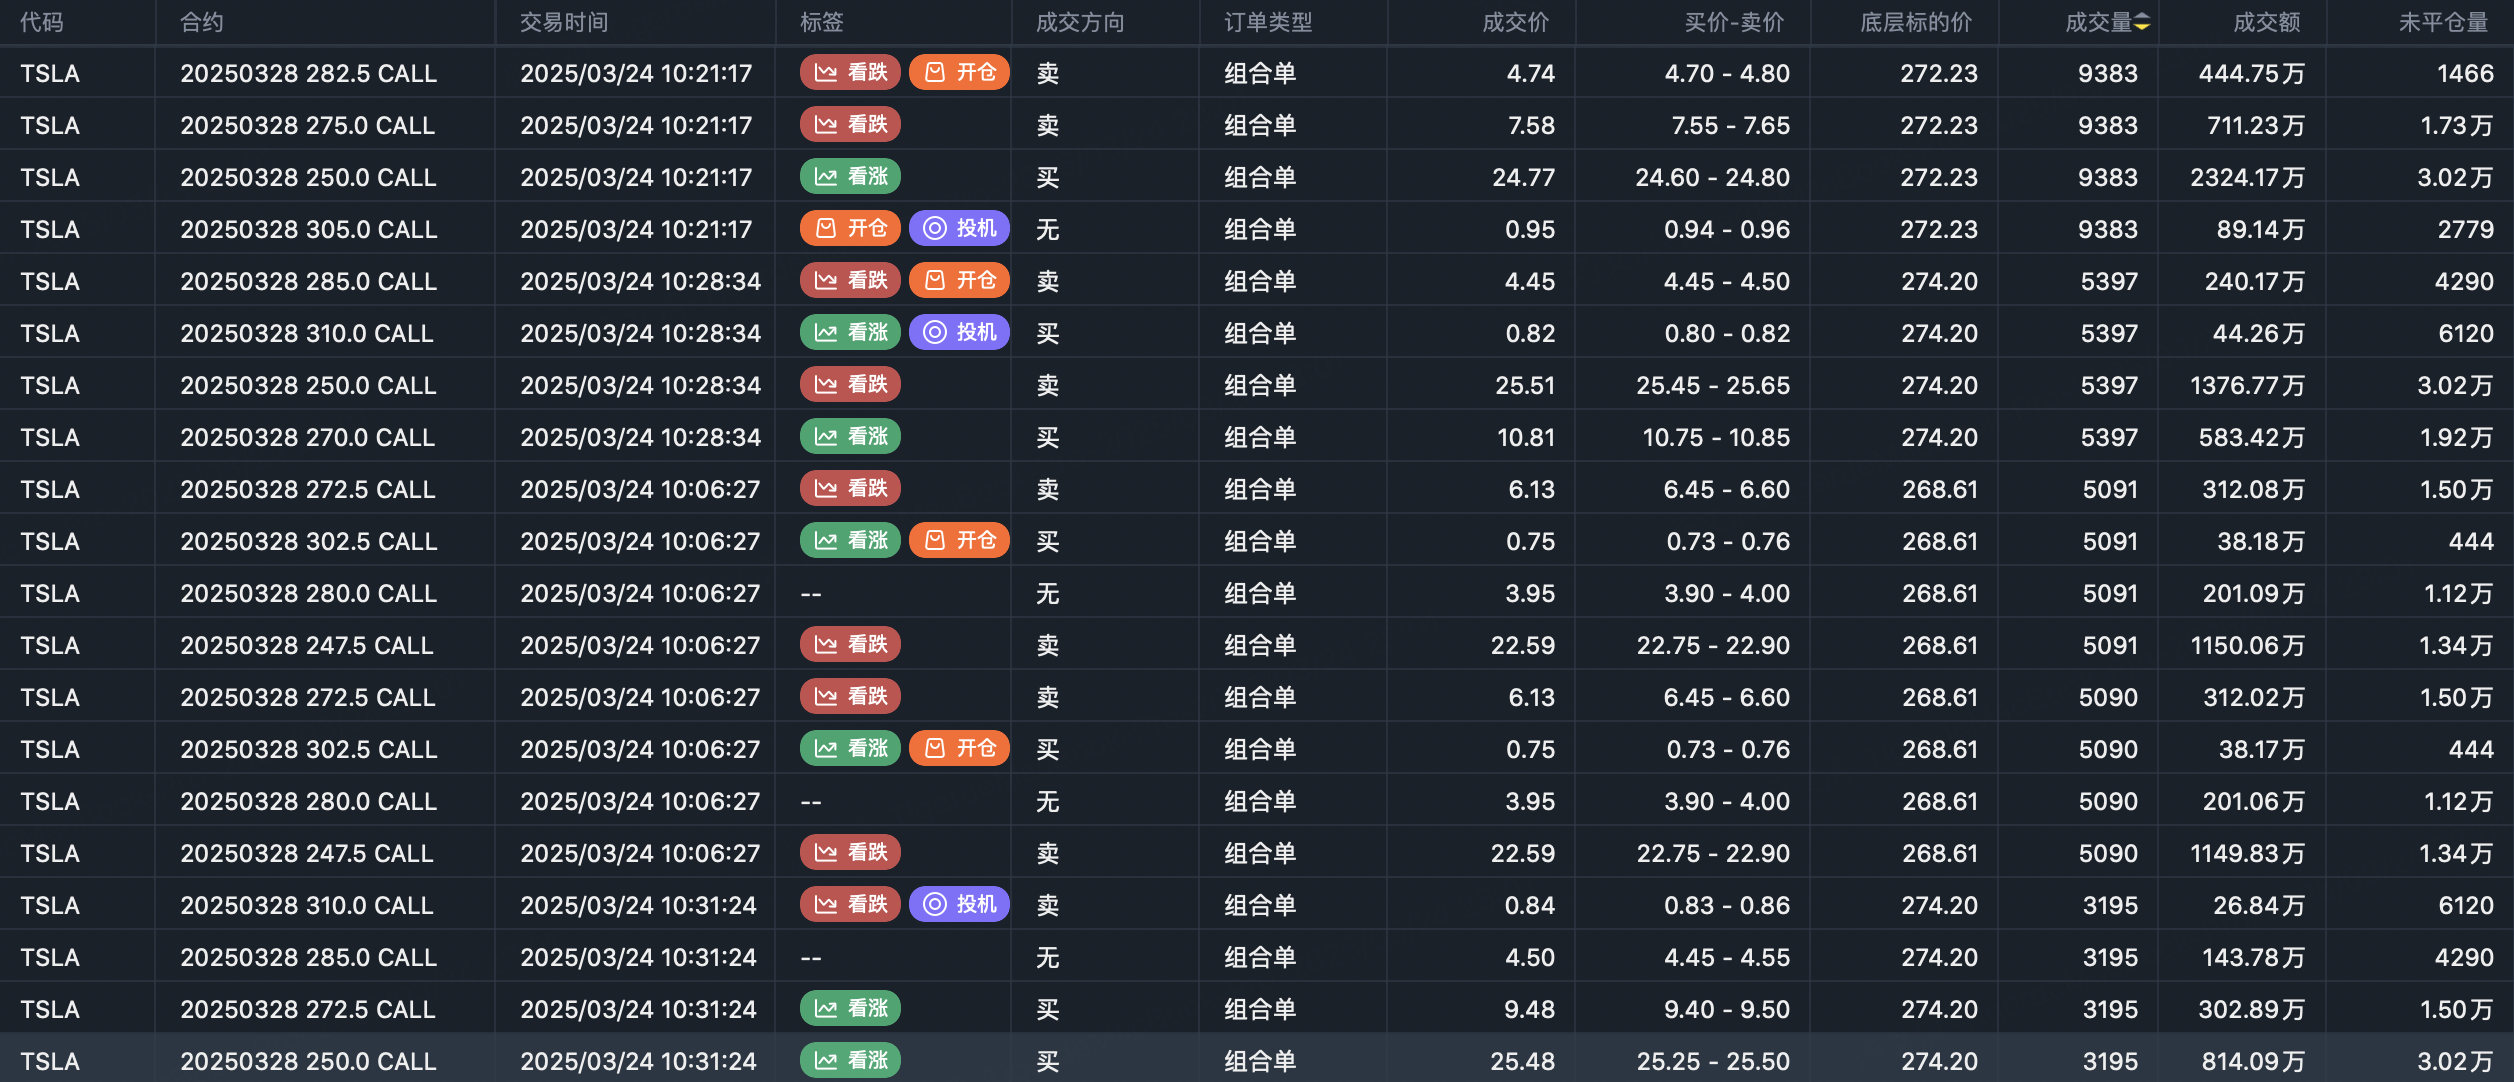Screen dimensions: 2514x1082
Task: Click the 订单类型 column header
Action: tap(1268, 23)
